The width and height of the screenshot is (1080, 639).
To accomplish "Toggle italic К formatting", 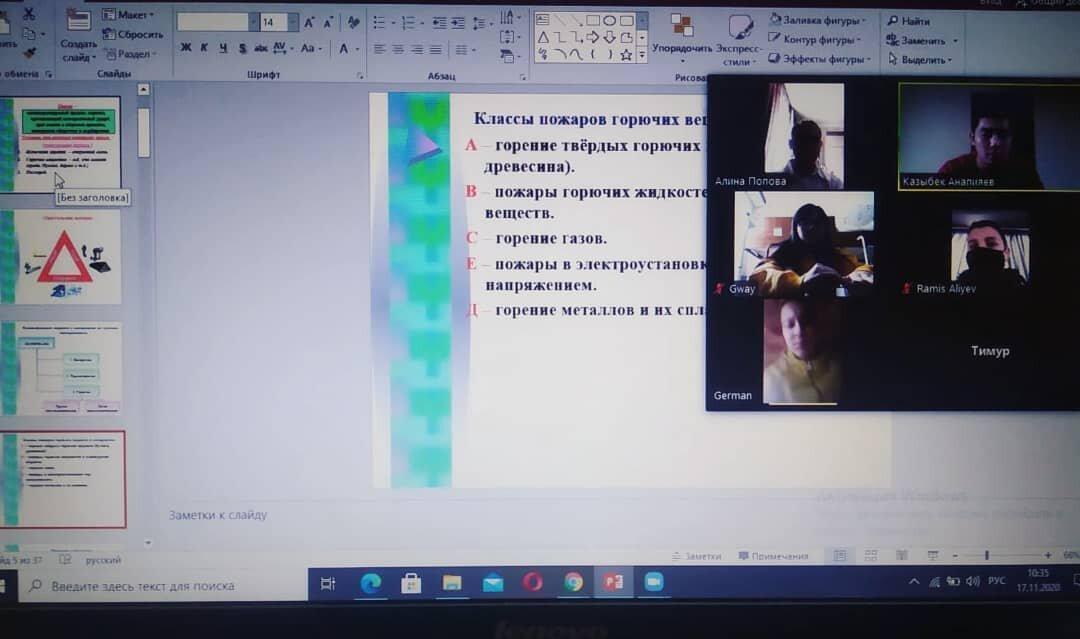I will click(x=204, y=48).
